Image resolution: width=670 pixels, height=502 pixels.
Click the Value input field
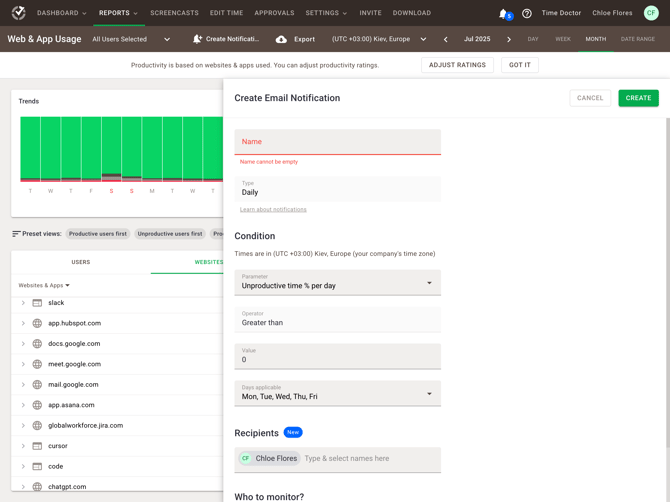(x=338, y=356)
